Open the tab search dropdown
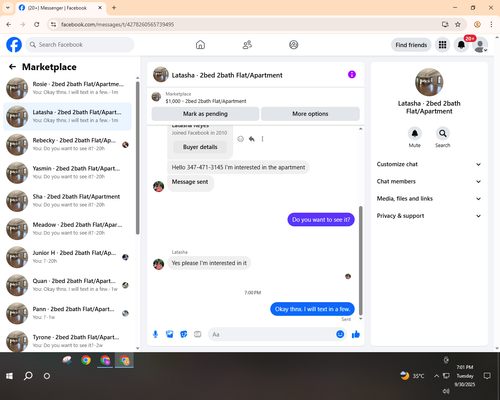The height and width of the screenshot is (400, 500). click(x=8, y=8)
